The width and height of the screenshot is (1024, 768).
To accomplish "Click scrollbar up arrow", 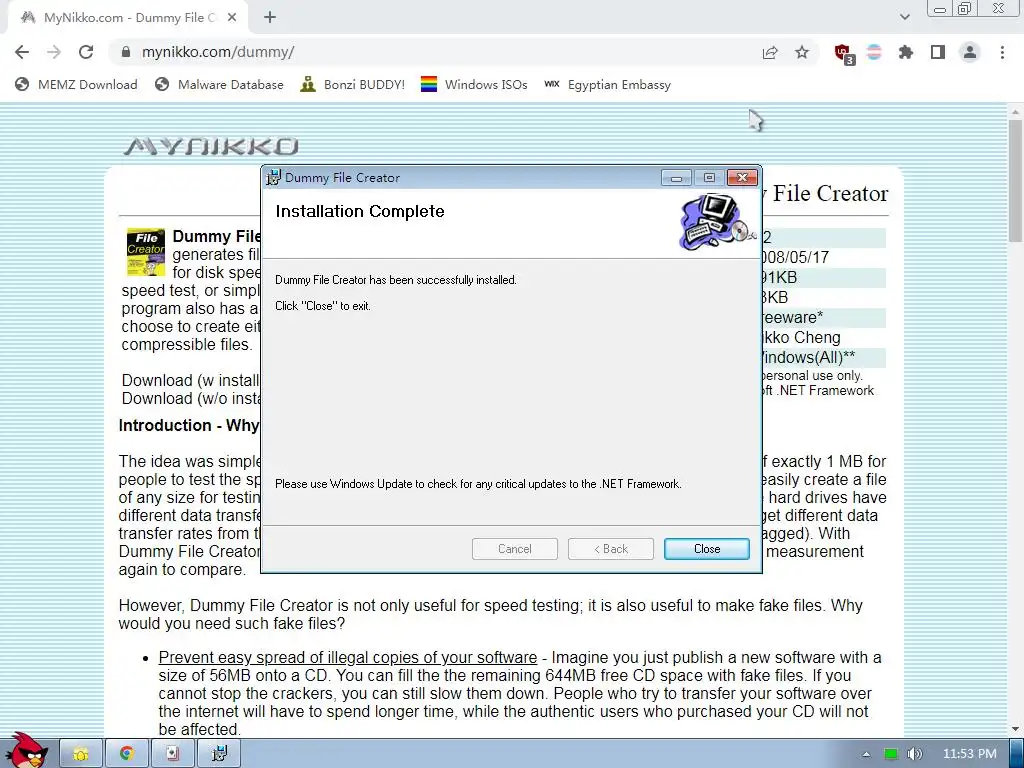I will pos(1015,112).
